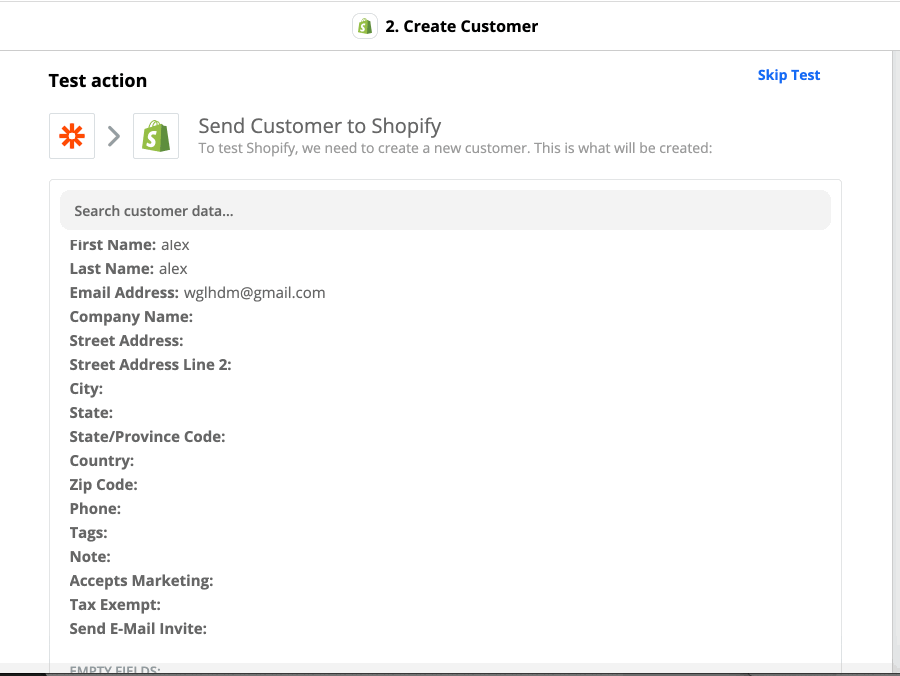Click the 'Send Customer to Shopify' heading
Viewport: 900px width, 676px height.
(x=320, y=126)
